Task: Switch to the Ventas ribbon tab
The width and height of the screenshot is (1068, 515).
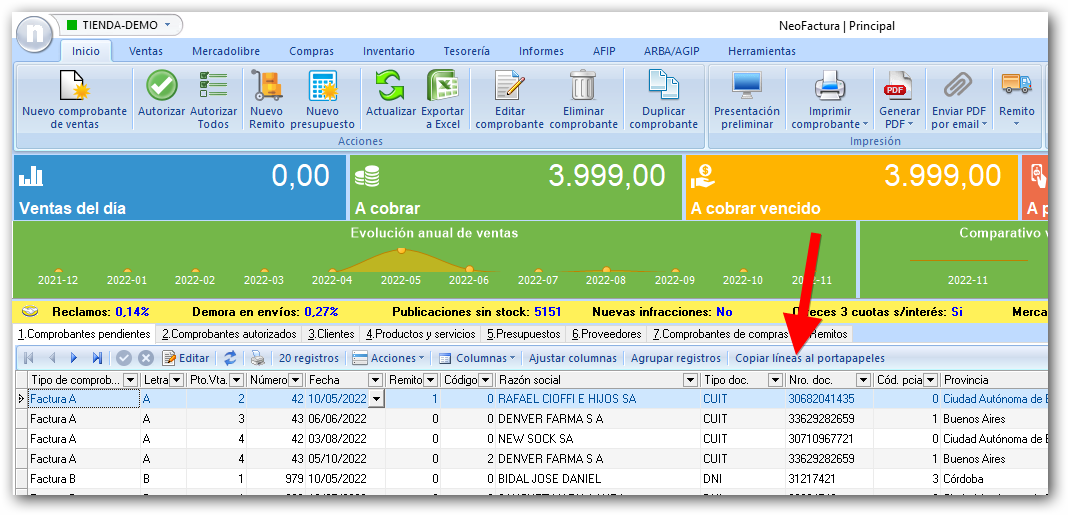Action: (146, 51)
